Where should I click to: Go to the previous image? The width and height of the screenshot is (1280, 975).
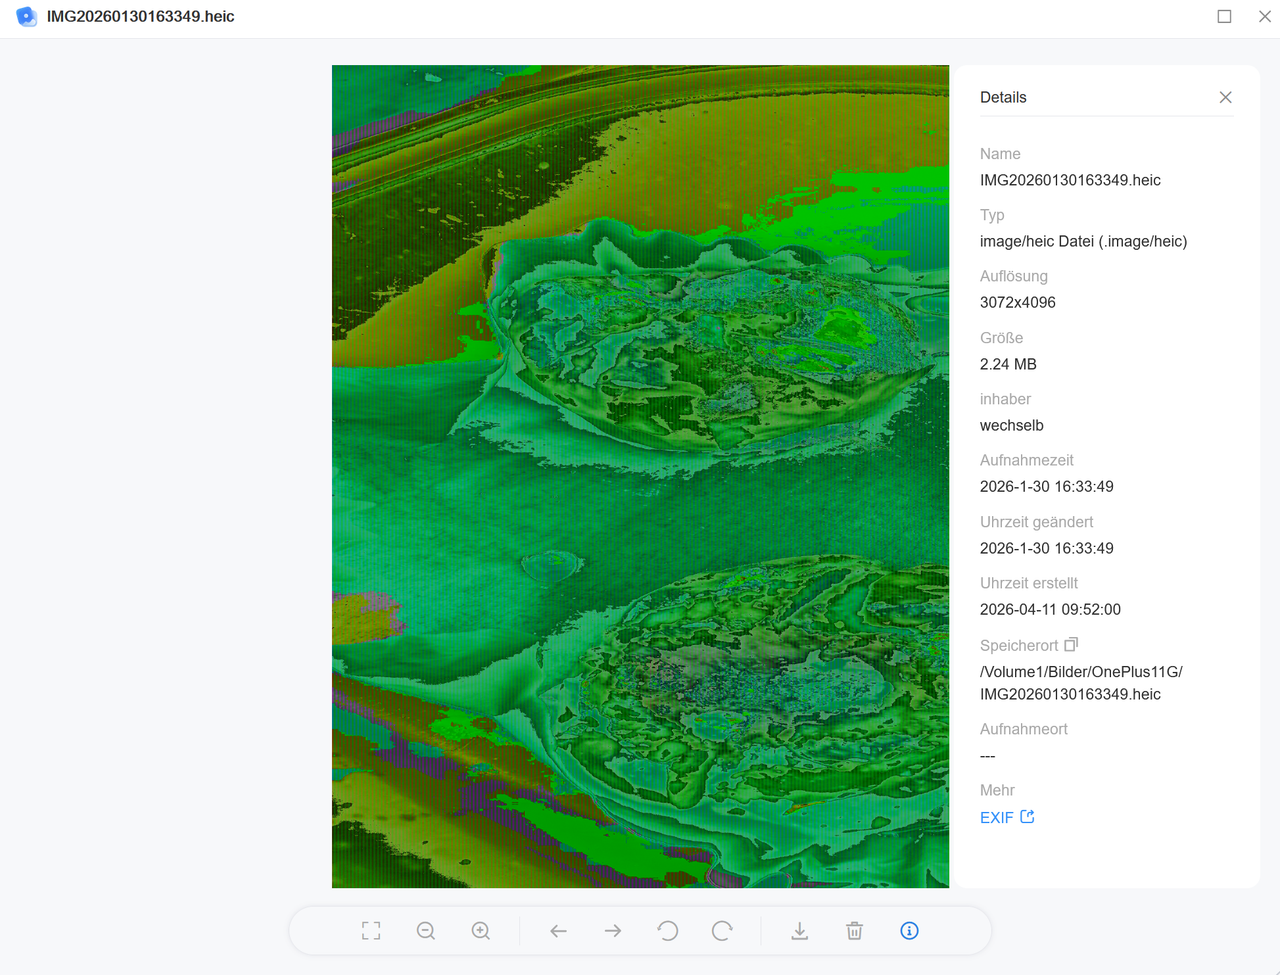click(x=558, y=931)
